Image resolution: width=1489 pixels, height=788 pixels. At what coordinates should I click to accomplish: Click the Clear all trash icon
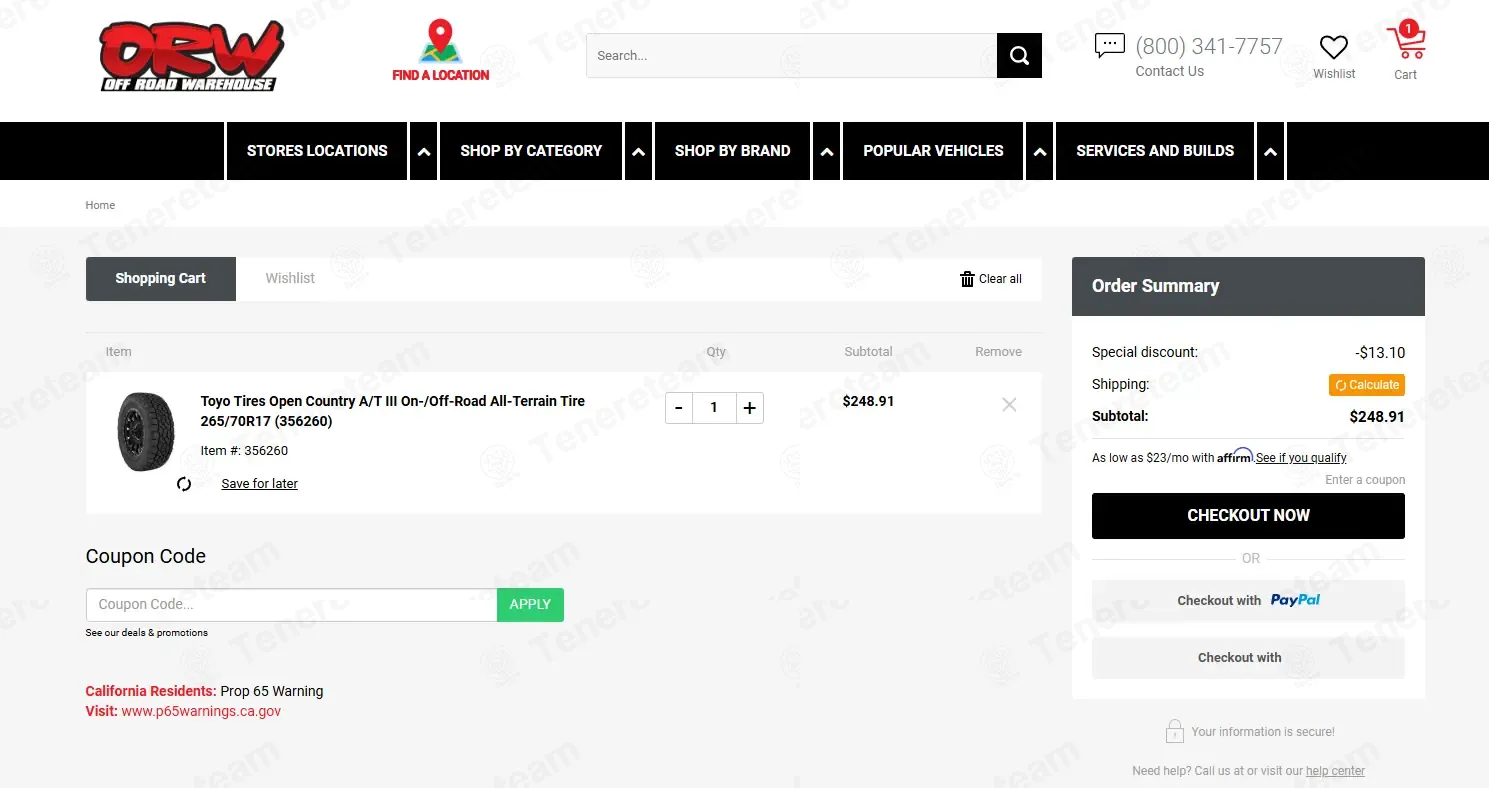tap(967, 279)
